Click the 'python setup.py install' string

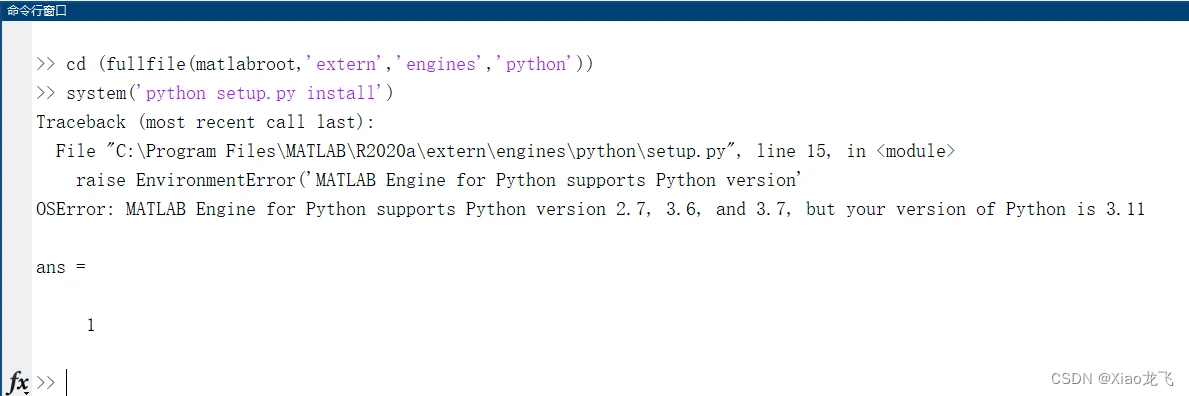[265, 93]
